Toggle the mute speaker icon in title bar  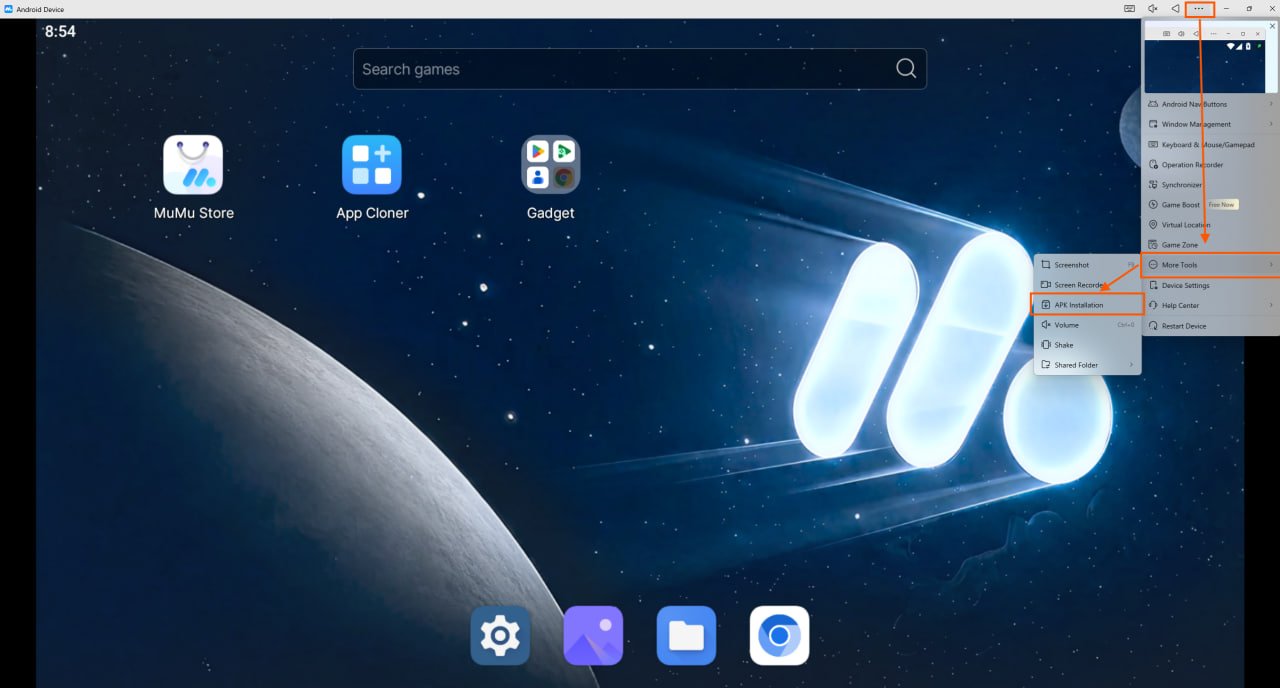(x=1152, y=8)
